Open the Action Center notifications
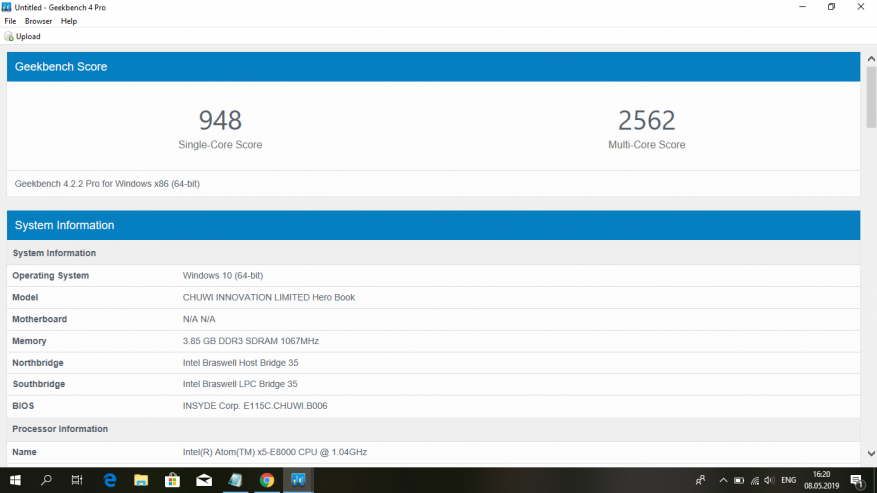The image size is (877, 493). (x=857, y=480)
